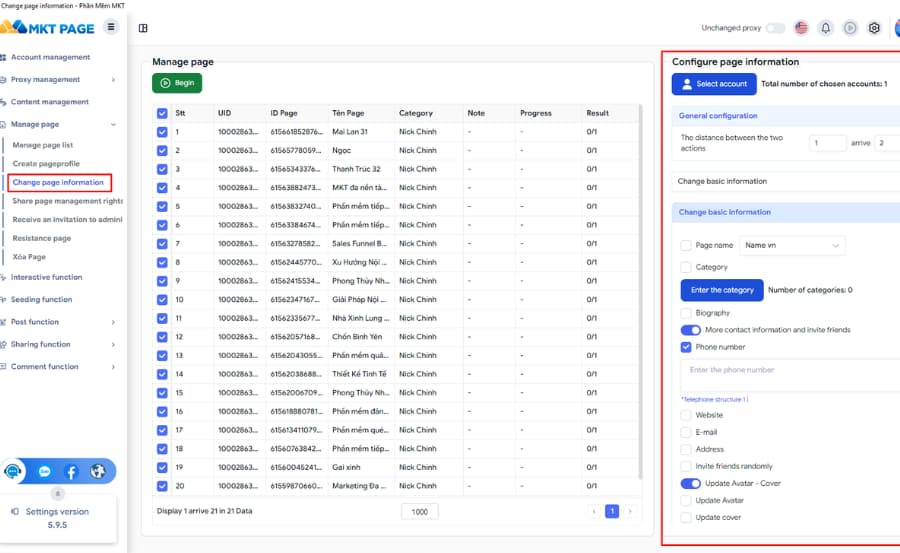Open Resistance page menu item
The height and width of the screenshot is (553, 900).
41,238
